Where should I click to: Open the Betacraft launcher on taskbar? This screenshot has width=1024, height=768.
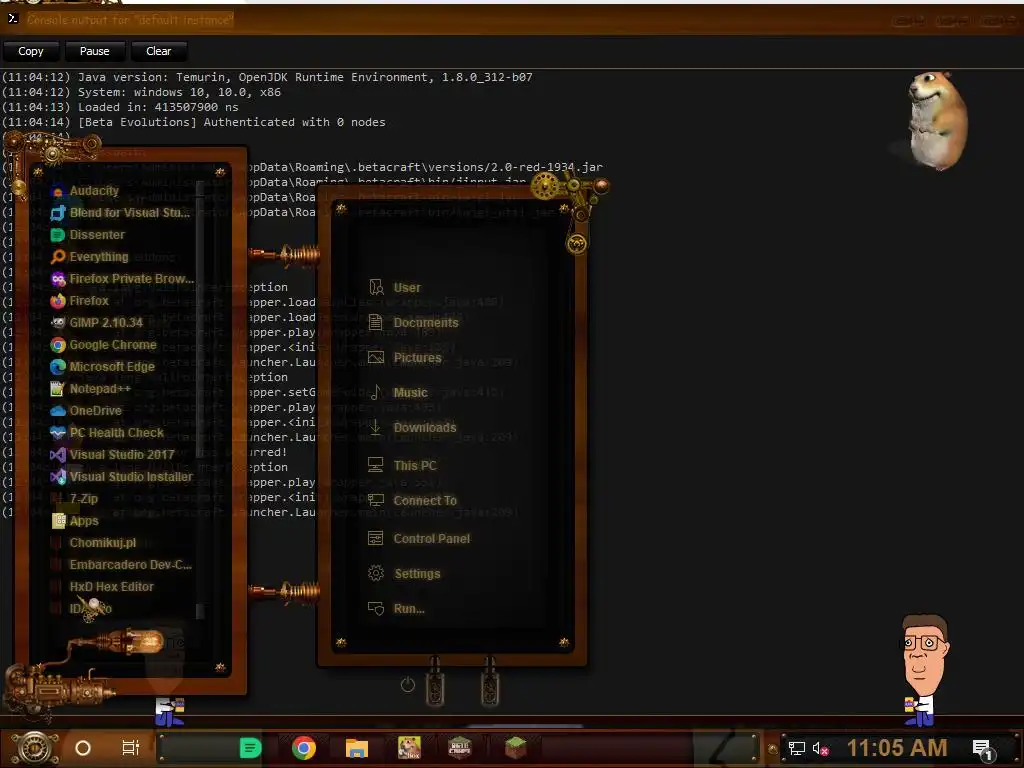[x=460, y=747]
